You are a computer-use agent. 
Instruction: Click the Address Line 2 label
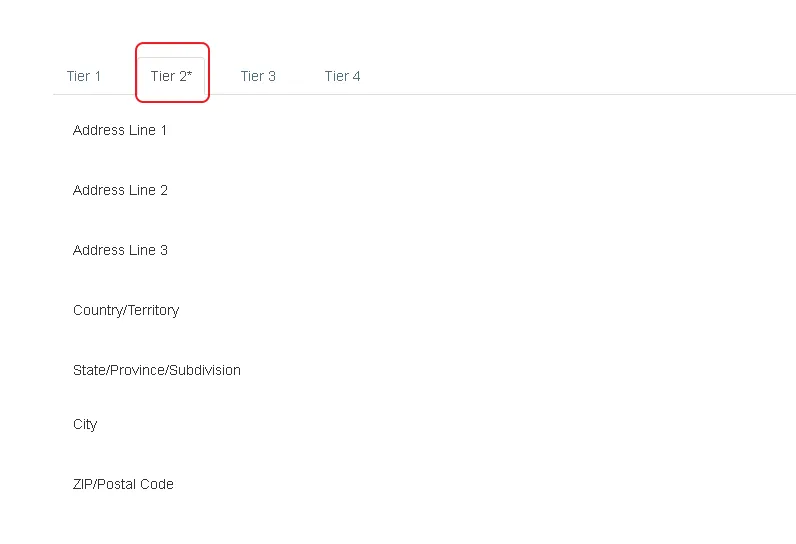[120, 190]
